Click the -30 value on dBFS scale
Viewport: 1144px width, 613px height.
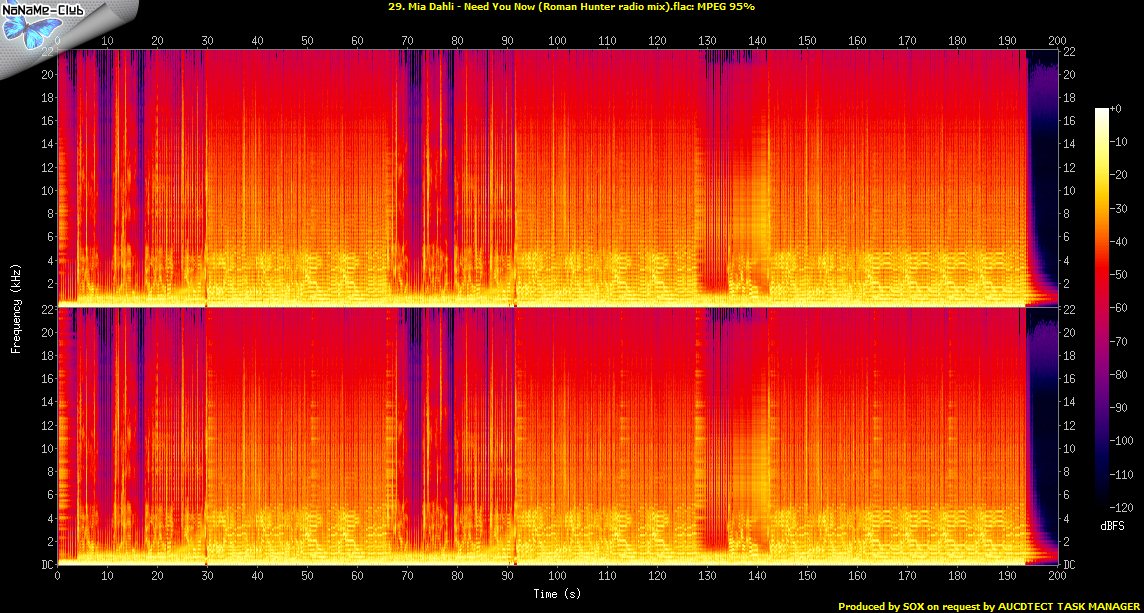tap(1125, 210)
